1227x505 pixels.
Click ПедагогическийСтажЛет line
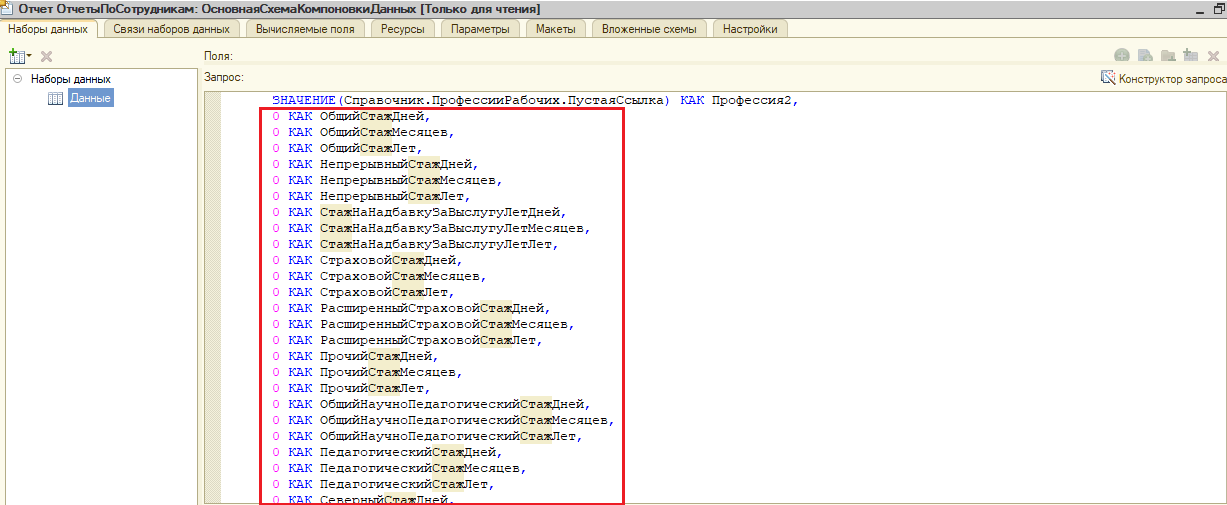(x=382, y=484)
